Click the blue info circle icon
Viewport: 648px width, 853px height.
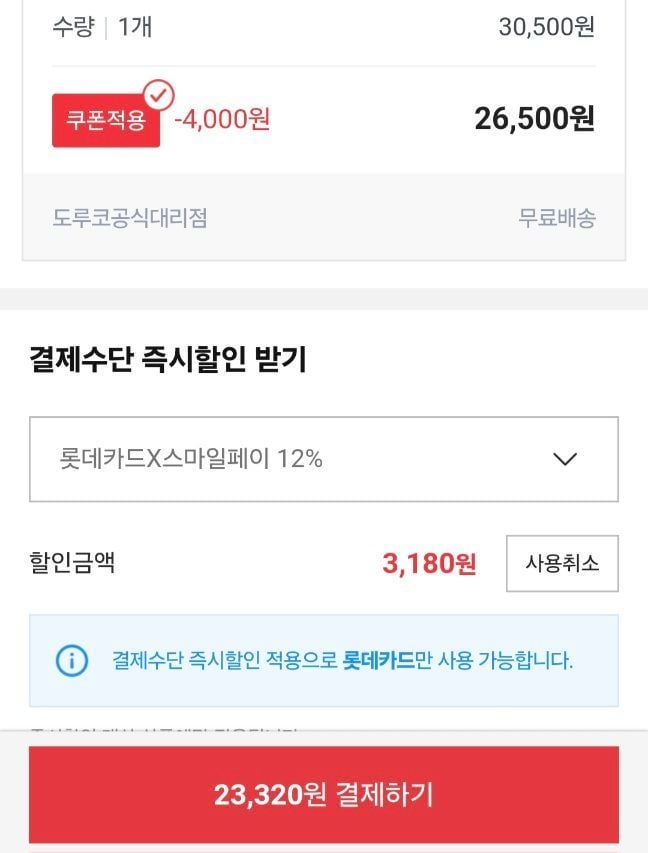click(72, 660)
